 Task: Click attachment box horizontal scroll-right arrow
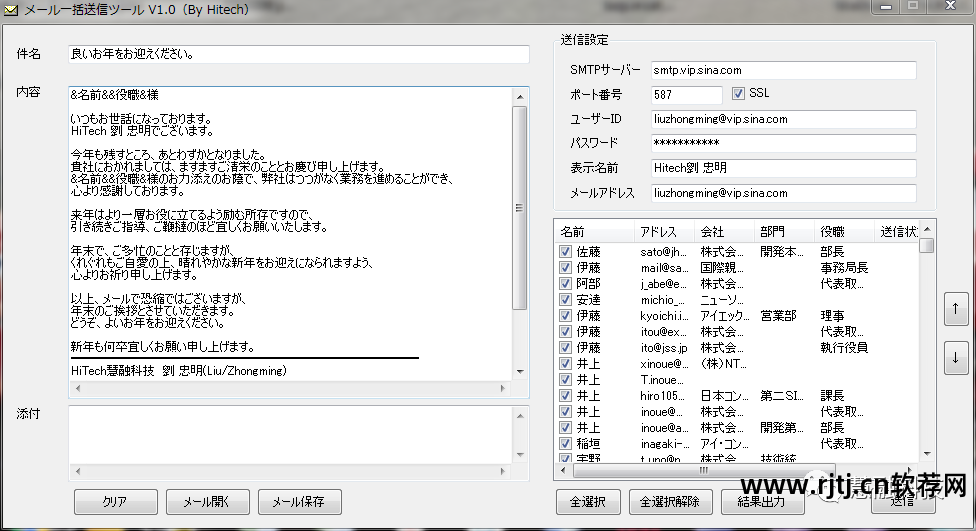click(x=503, y=471)
